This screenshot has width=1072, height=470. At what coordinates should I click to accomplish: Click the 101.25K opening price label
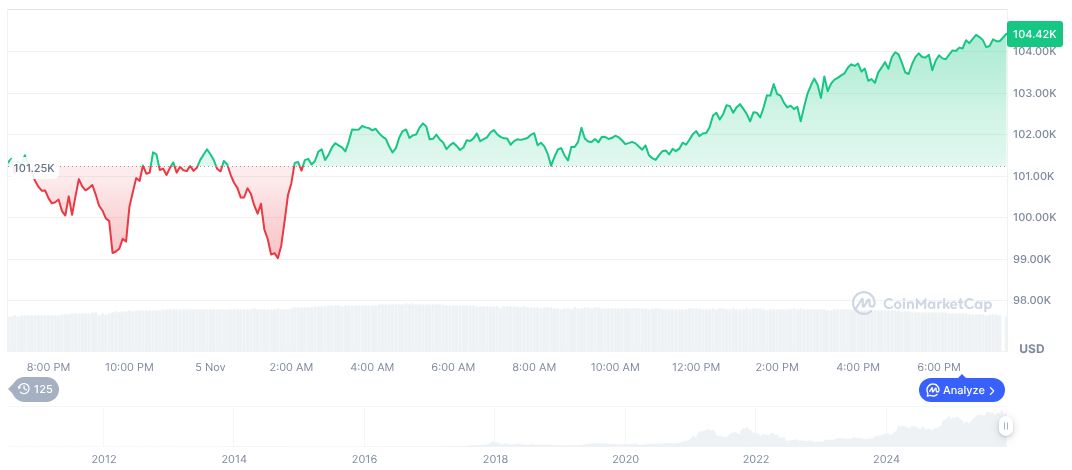point(34,168)
